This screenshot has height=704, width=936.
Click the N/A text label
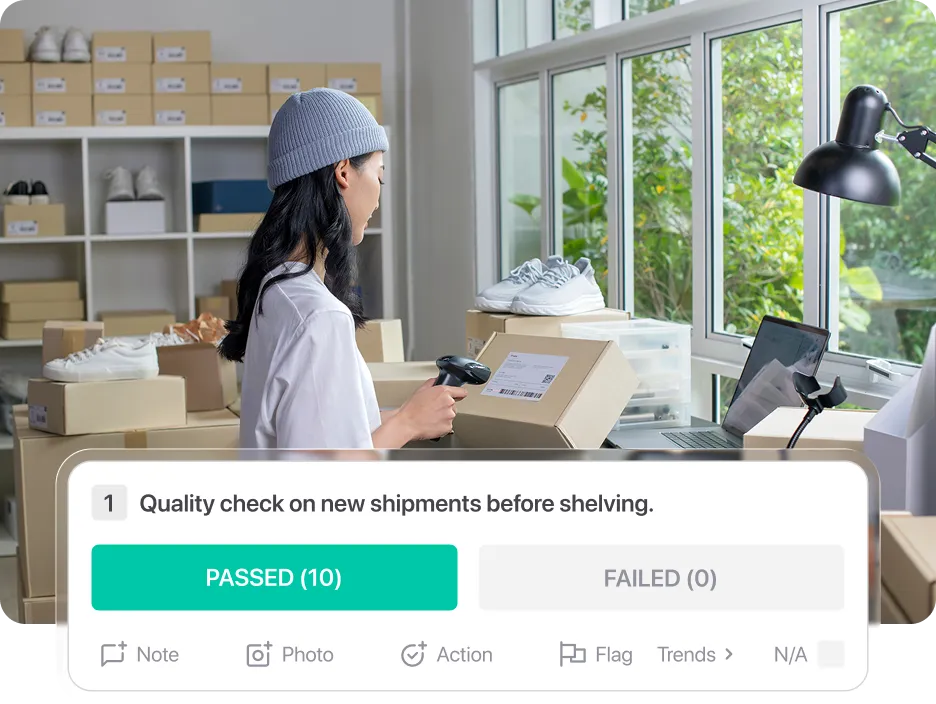click(x=790, y=654)
